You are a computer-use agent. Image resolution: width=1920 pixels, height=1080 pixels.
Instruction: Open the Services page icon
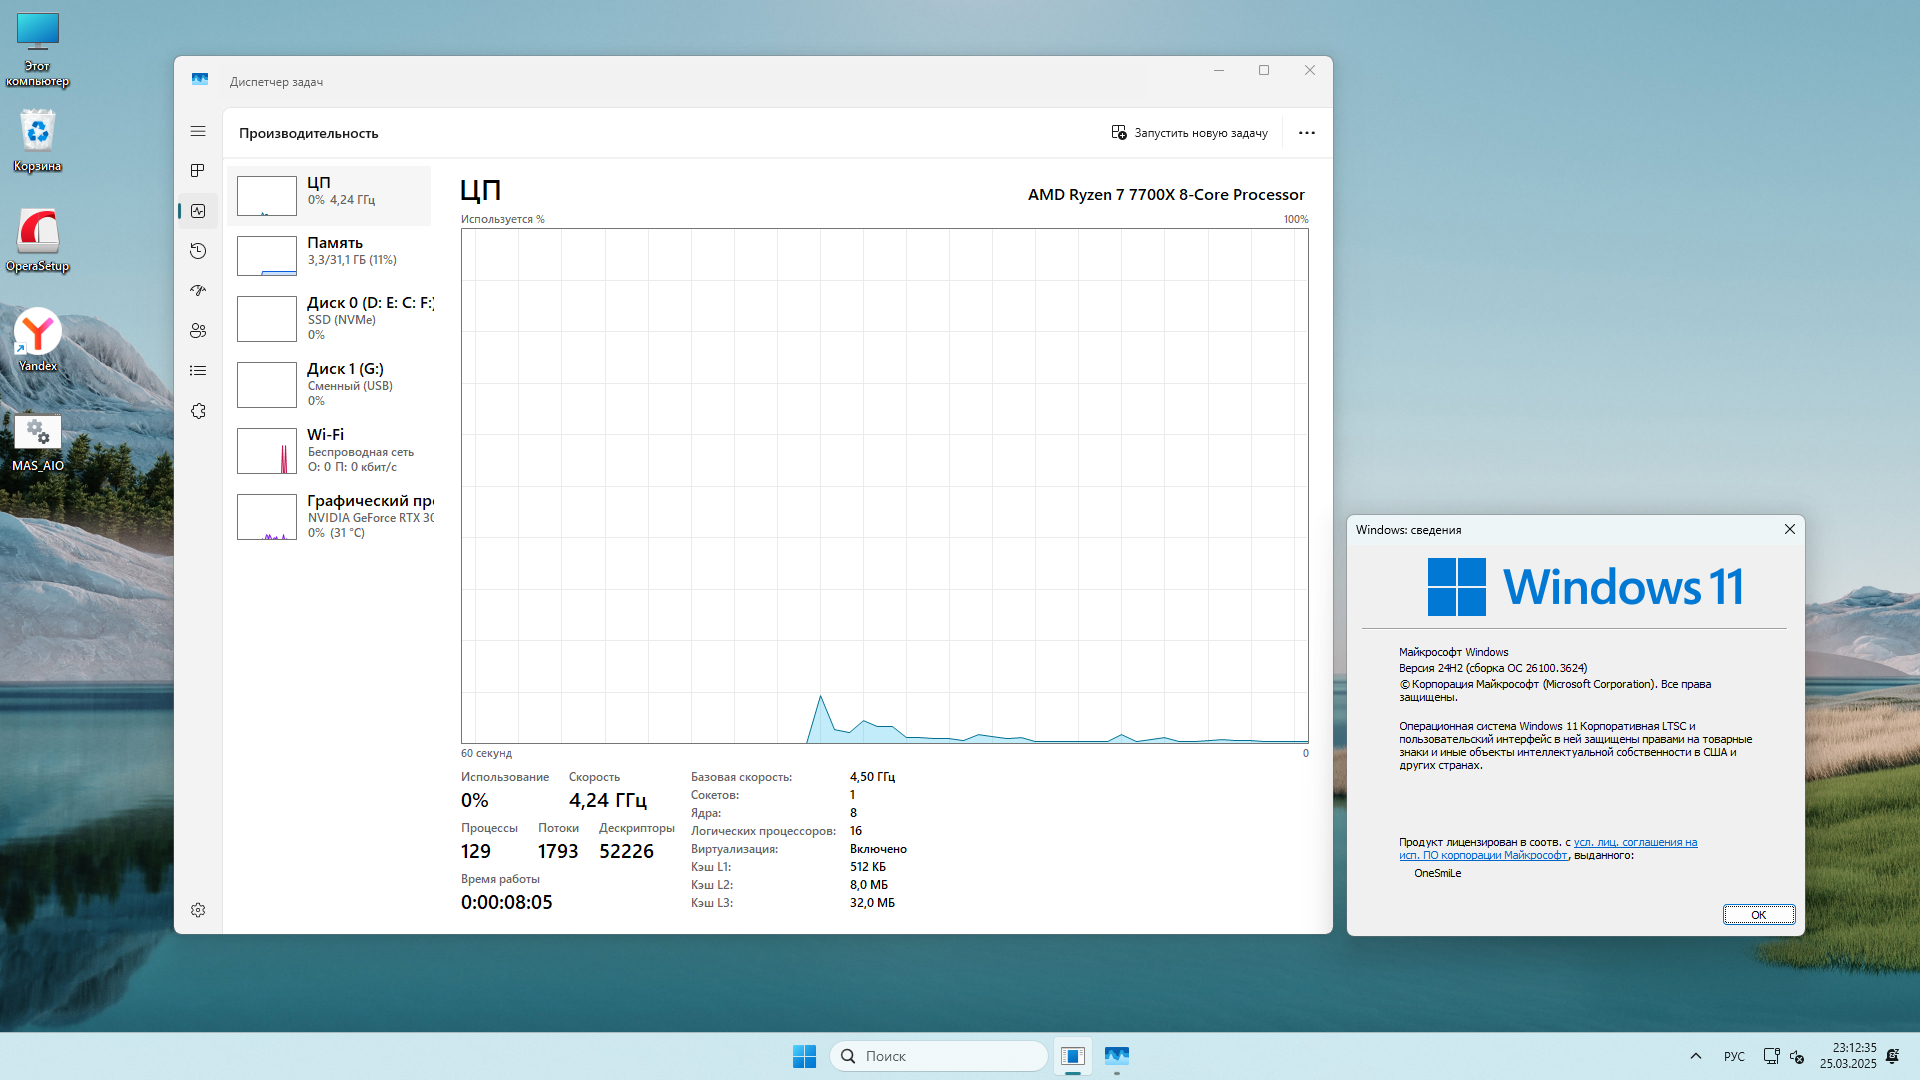(198, 411)
